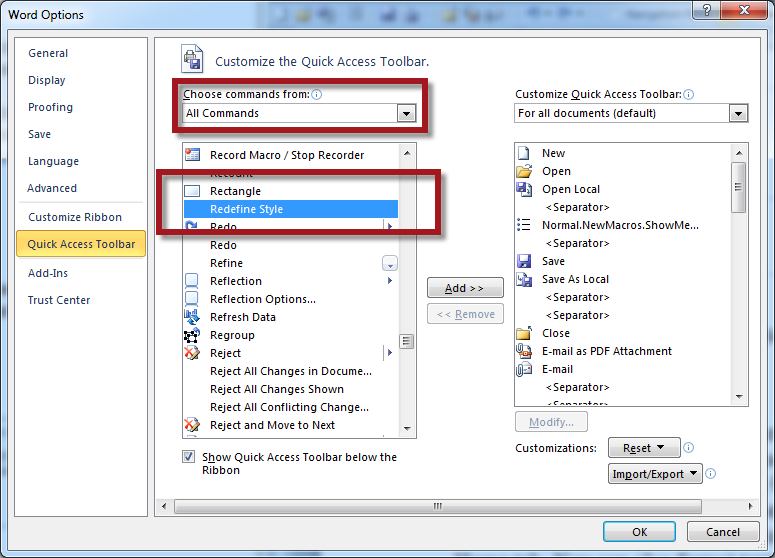Click the Open Local icon

(524, 189)
